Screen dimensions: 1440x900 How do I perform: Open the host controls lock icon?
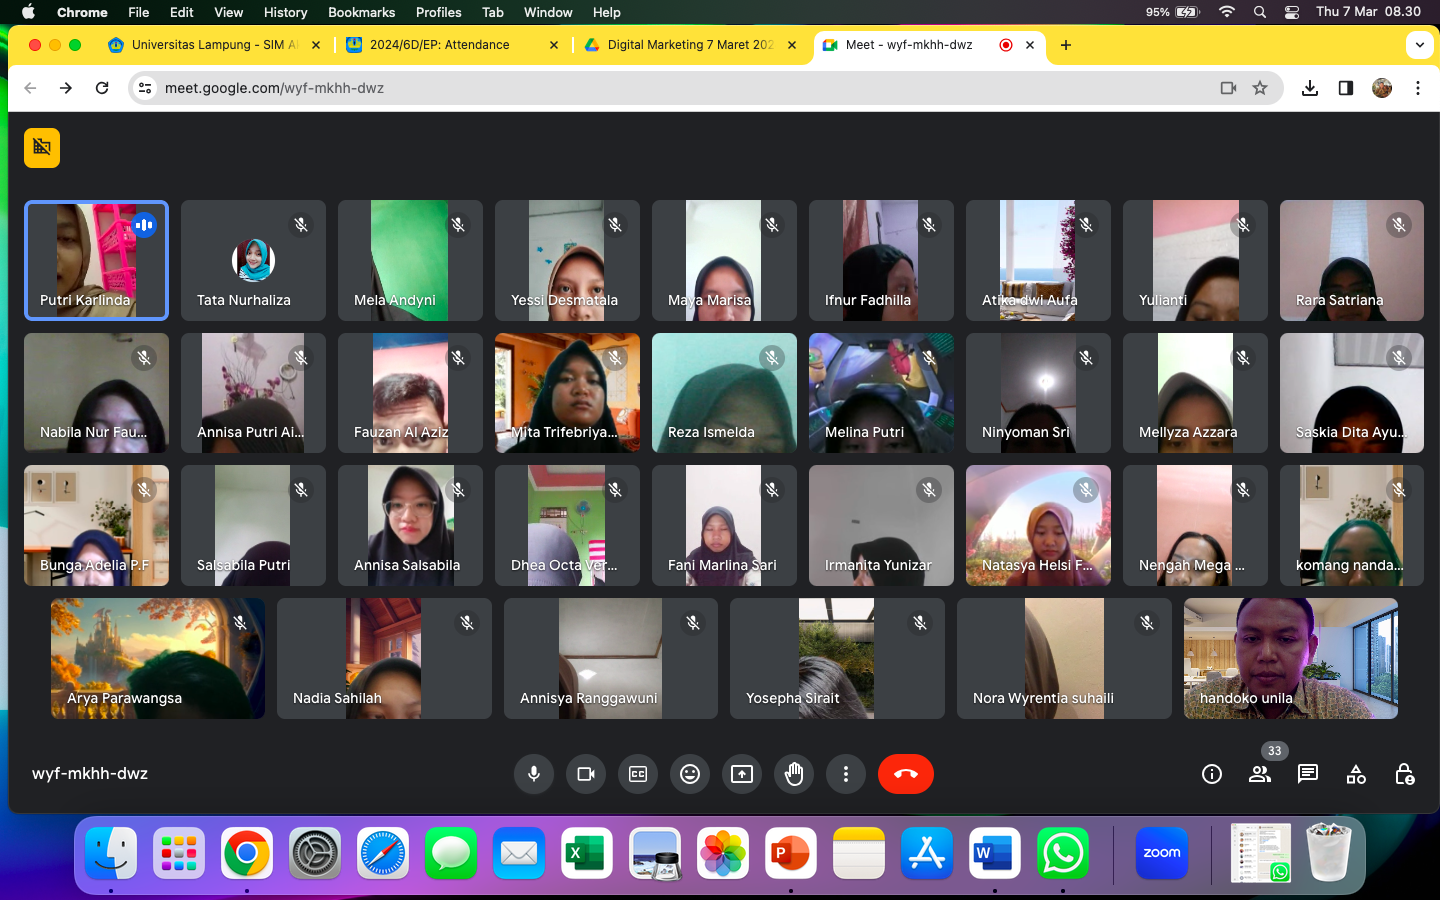(1404, 774)
